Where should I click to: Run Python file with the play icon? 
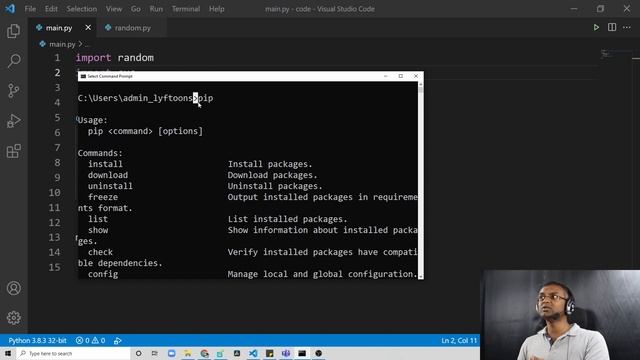596,27
